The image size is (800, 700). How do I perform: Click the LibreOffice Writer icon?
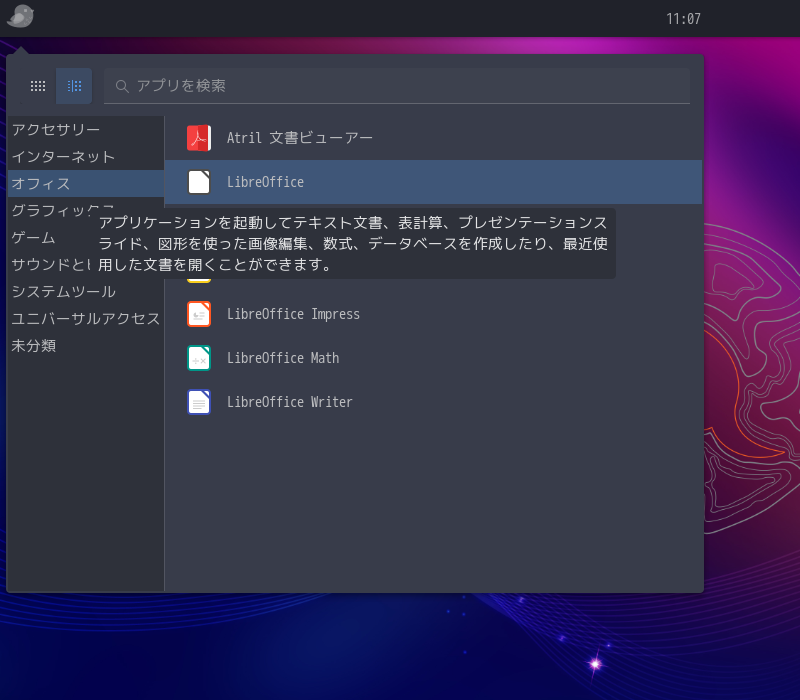point(199,402)
